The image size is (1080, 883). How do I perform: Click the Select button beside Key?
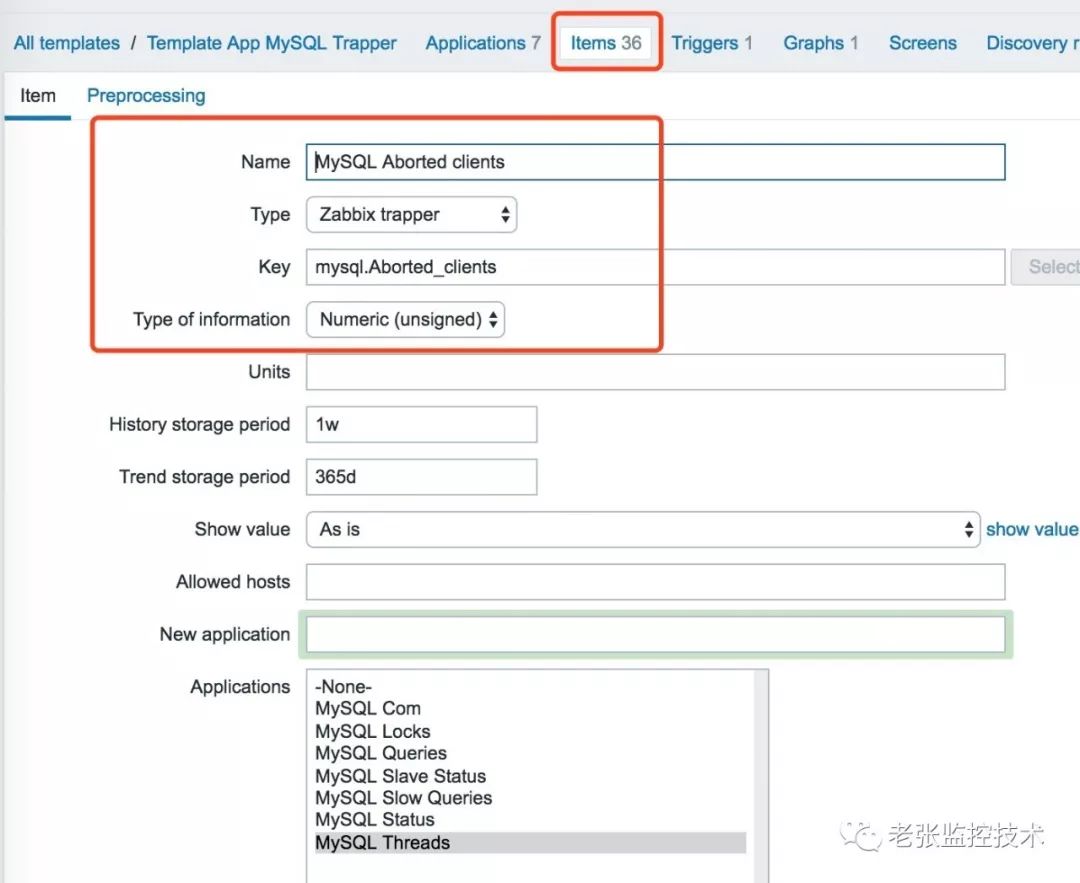tap(1046, 267)
